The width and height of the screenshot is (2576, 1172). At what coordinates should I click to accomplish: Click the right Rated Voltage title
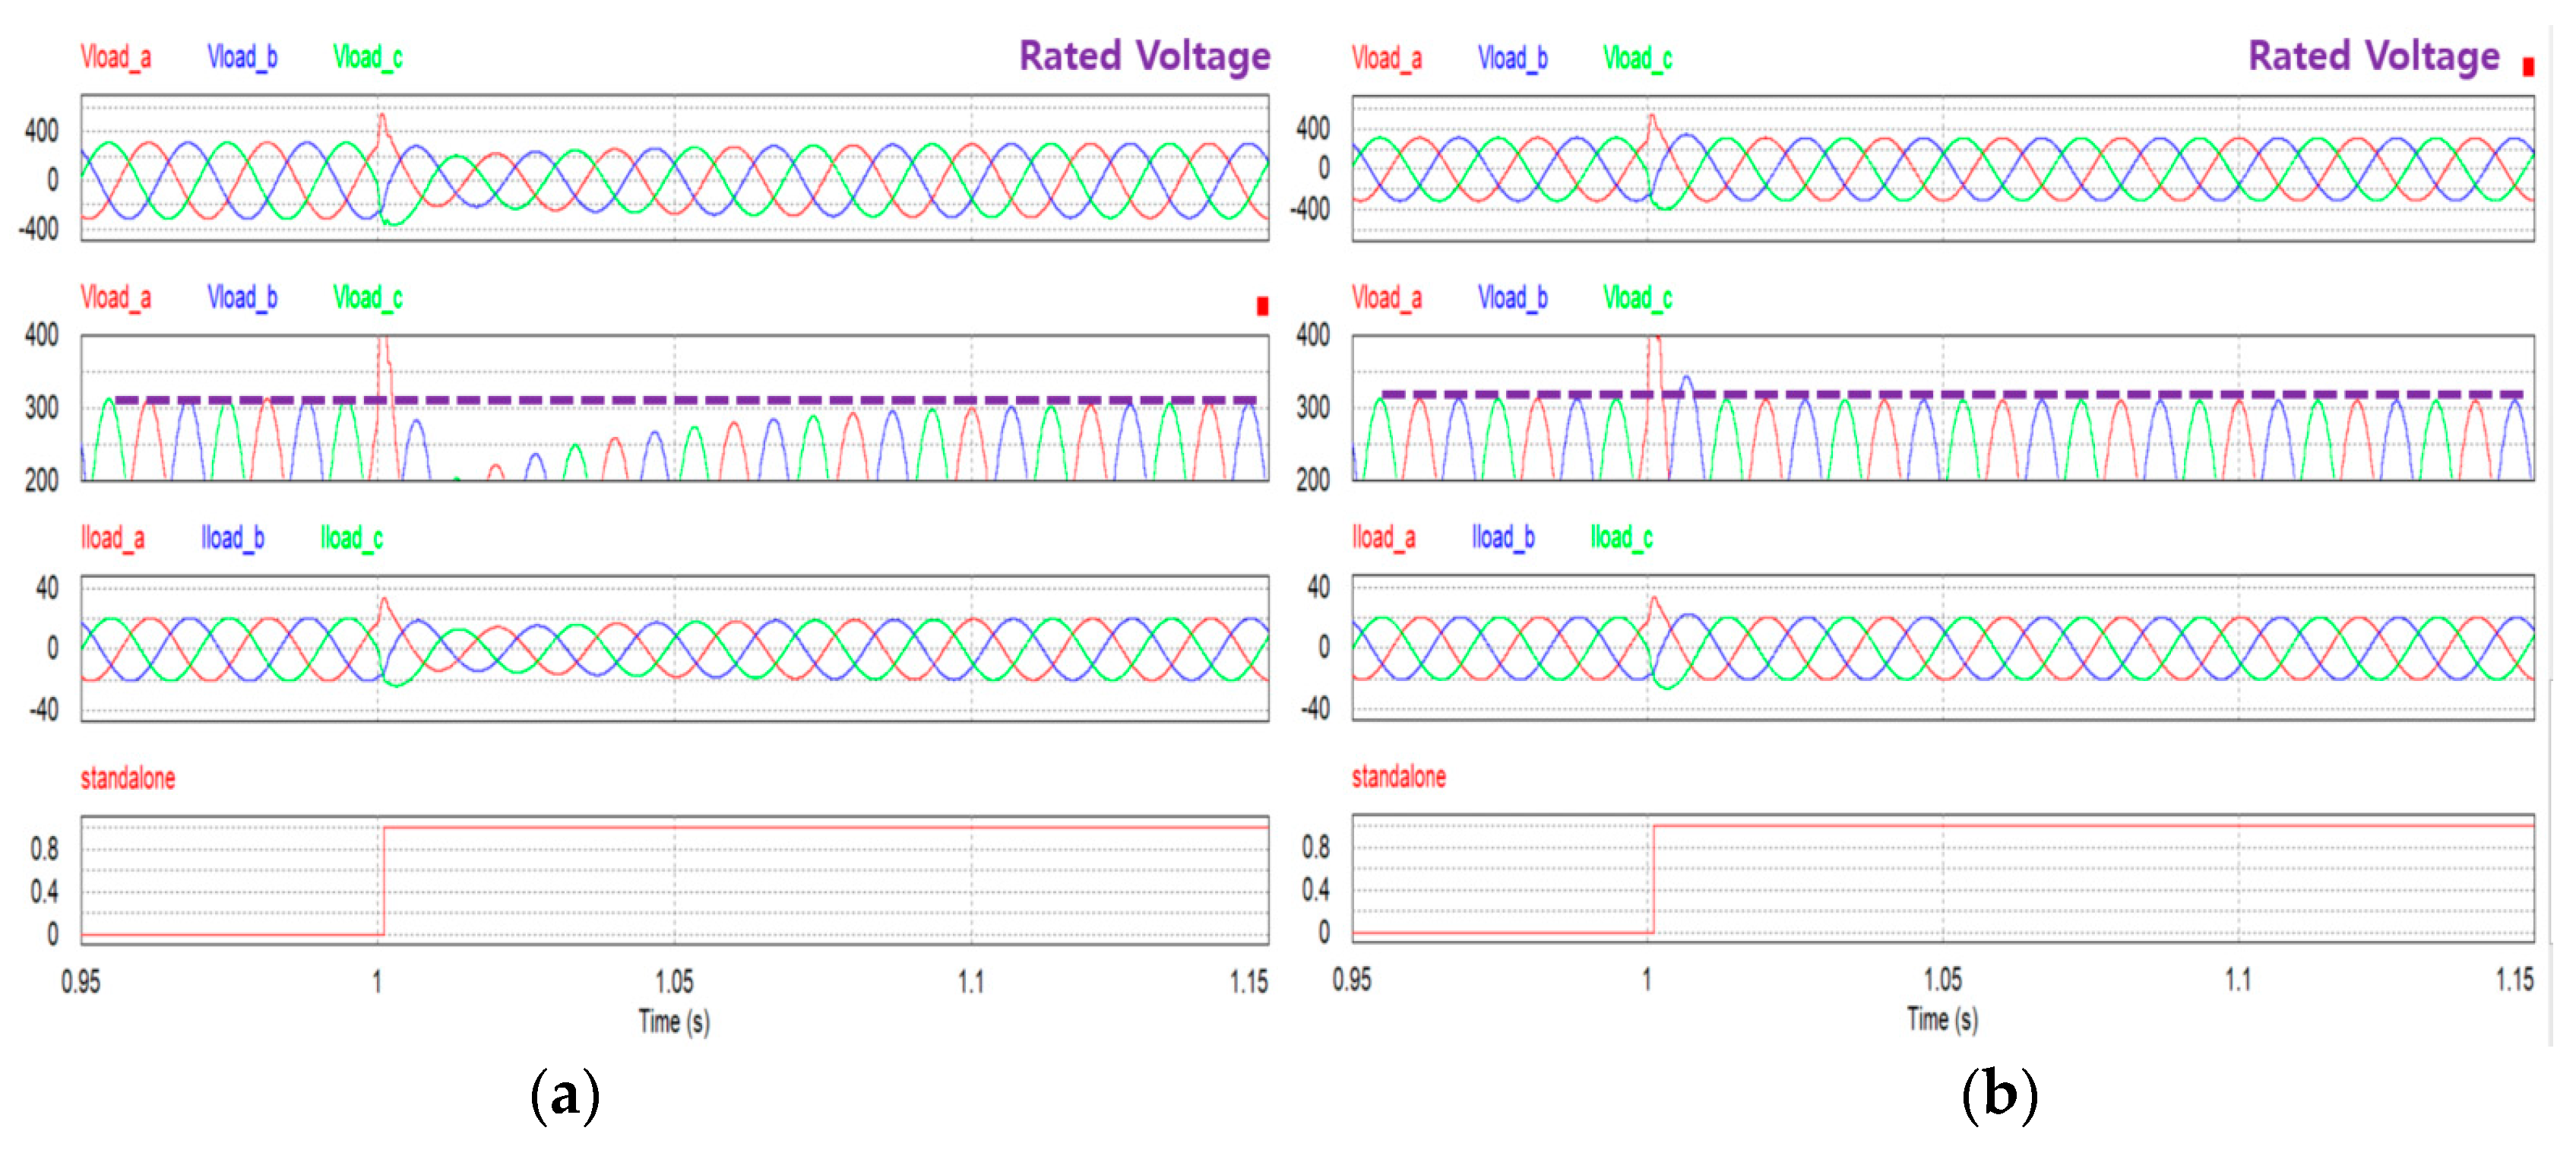2373,56
